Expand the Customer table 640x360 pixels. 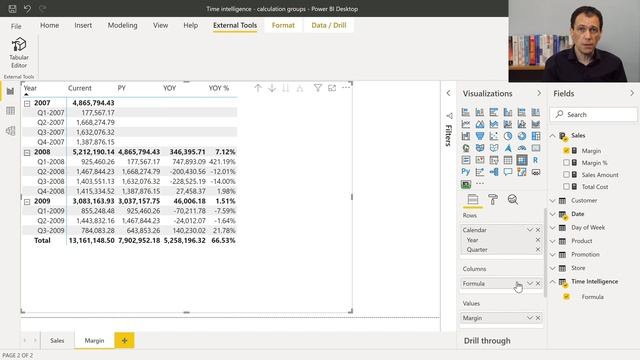tap(553, 200)
